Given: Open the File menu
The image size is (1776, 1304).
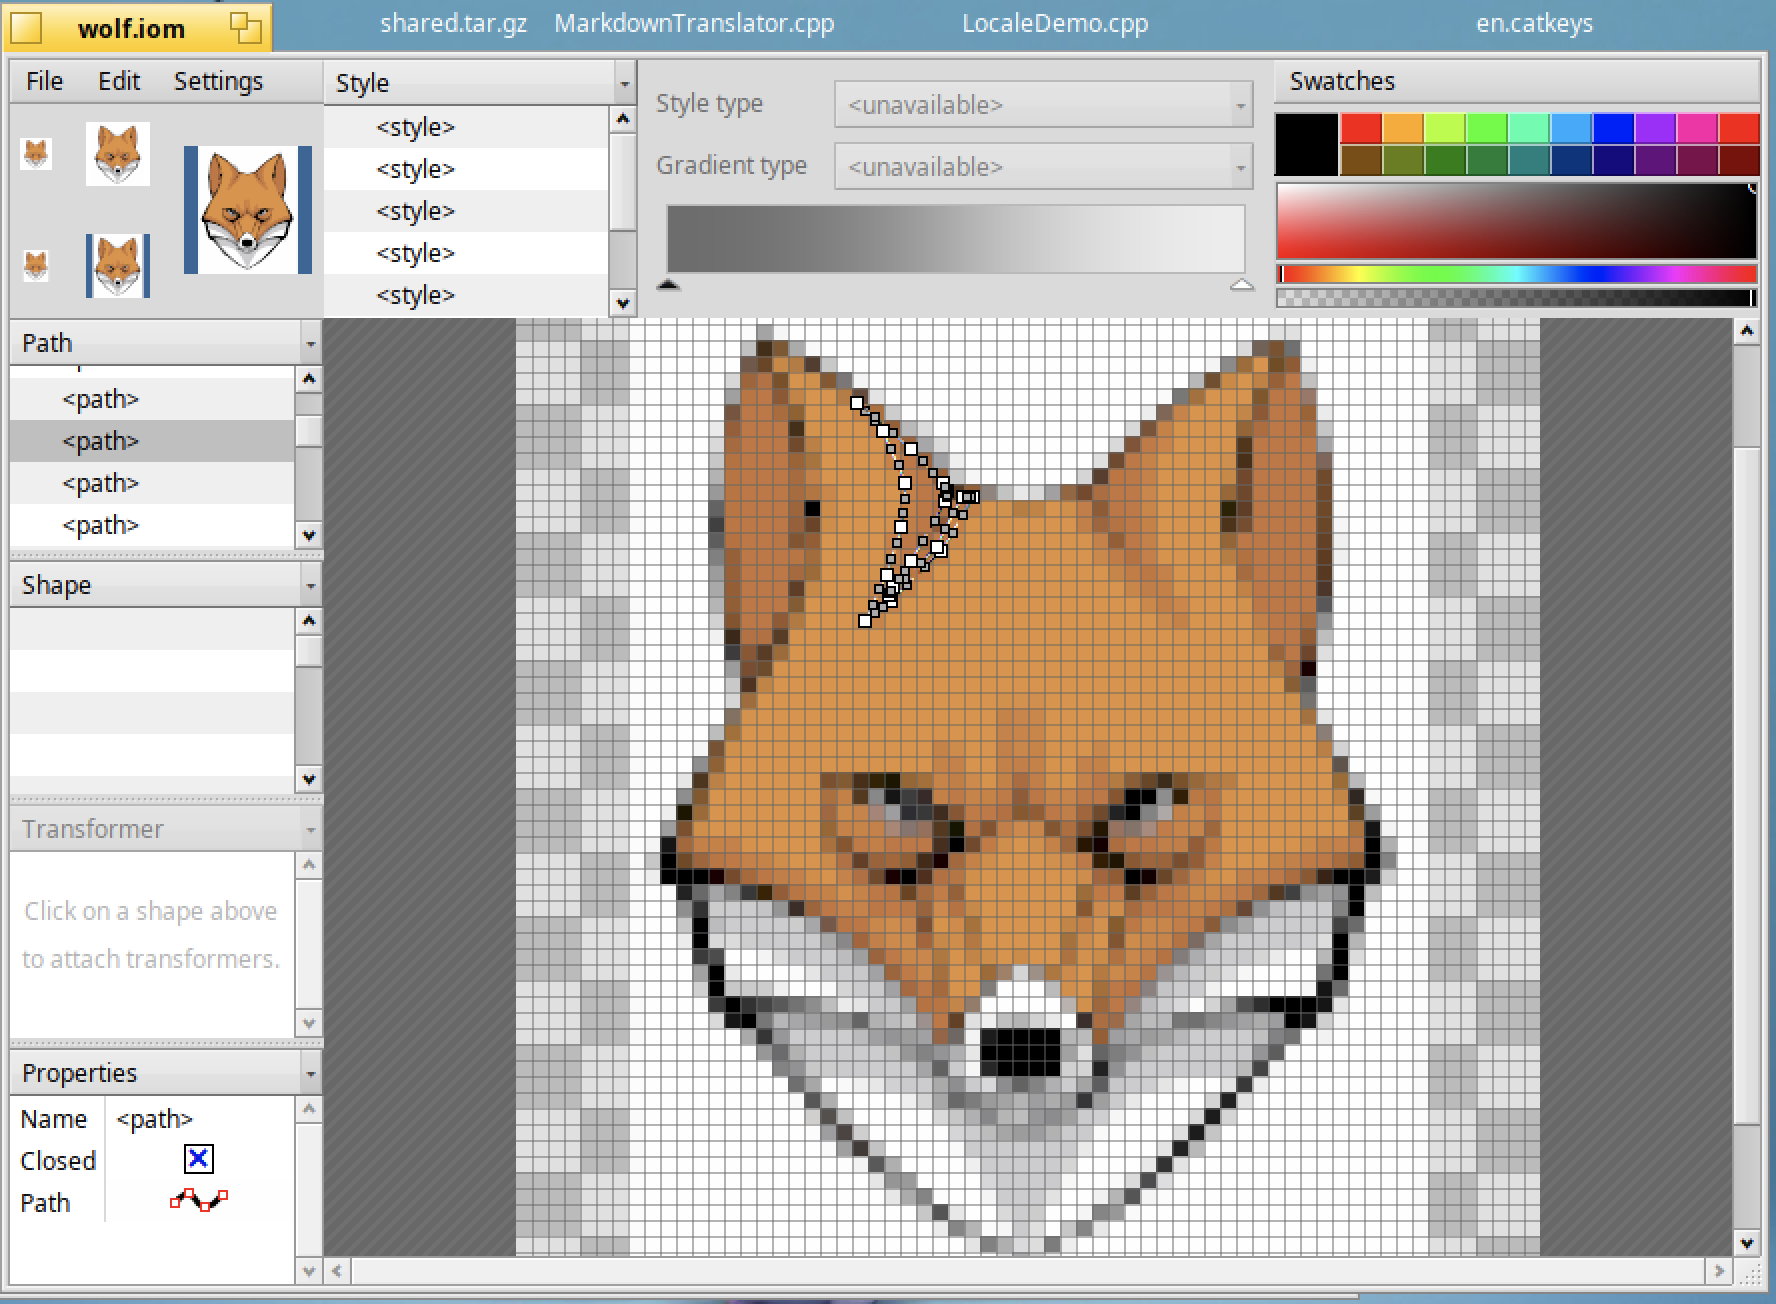Looking at the screenshot, I should pyautogui.click(x=44, y=81).
